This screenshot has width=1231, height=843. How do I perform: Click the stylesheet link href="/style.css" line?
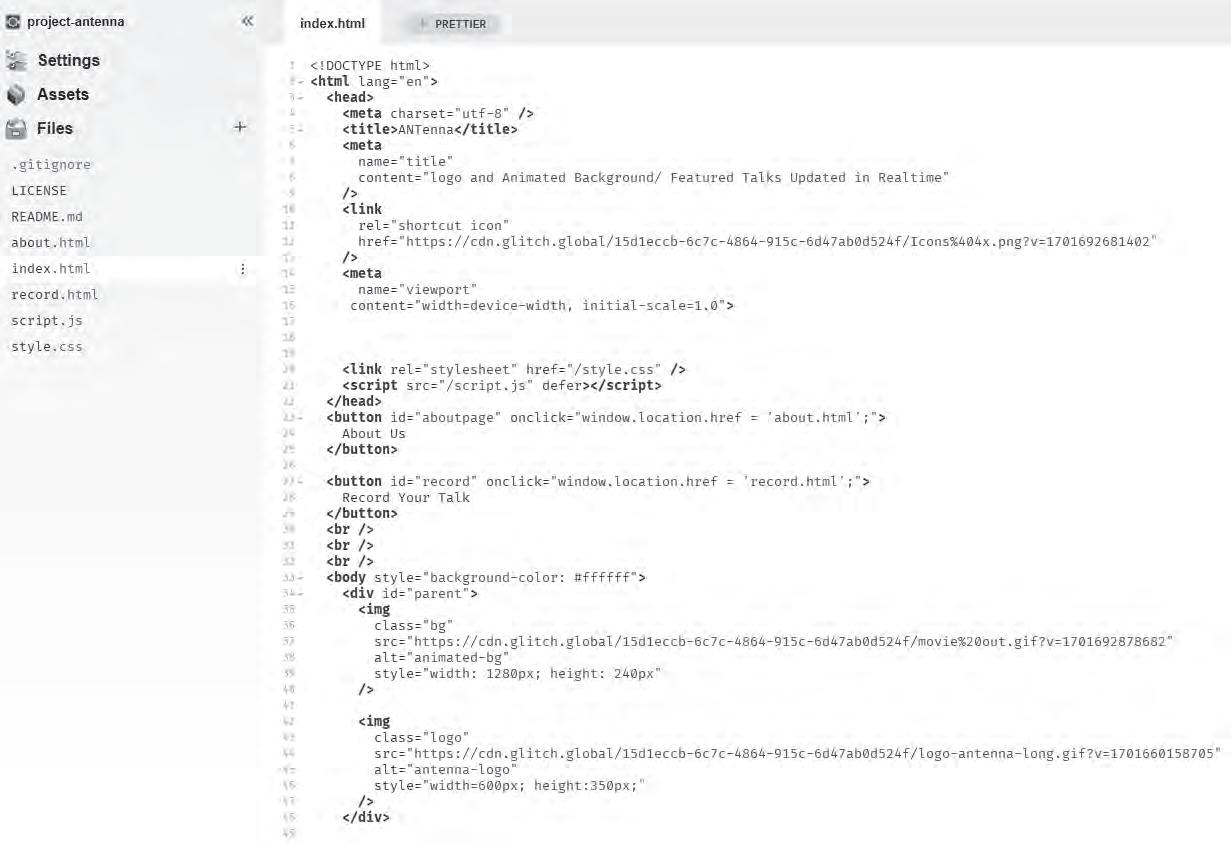click(514, 370)
